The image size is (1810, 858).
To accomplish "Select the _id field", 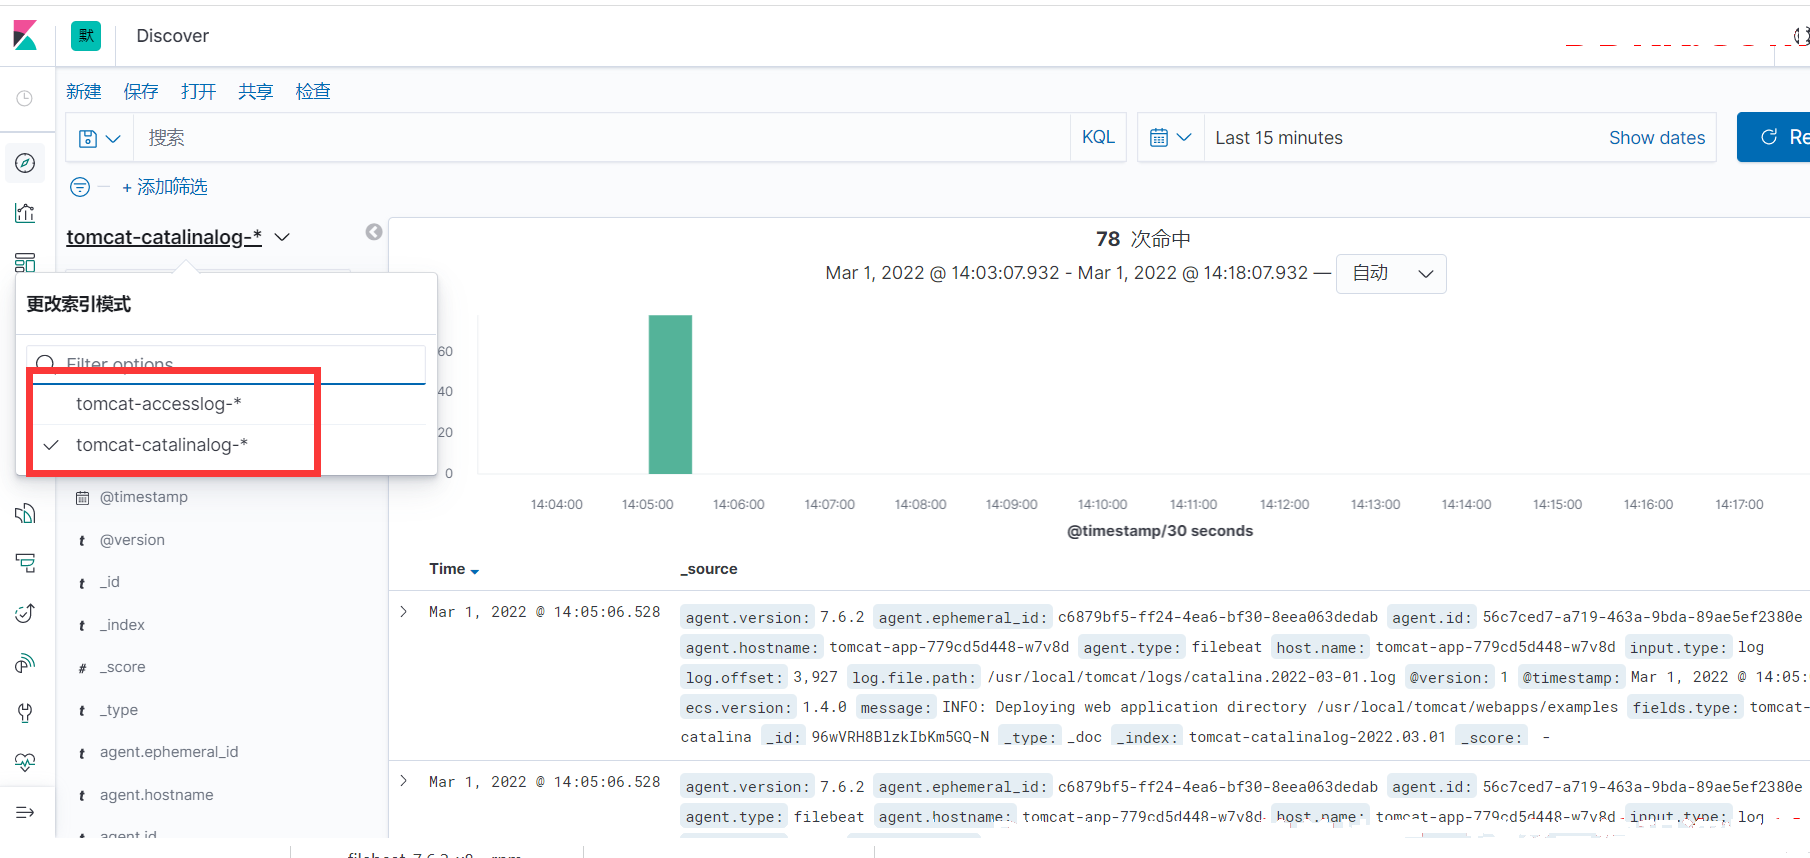I will (110, 582).
